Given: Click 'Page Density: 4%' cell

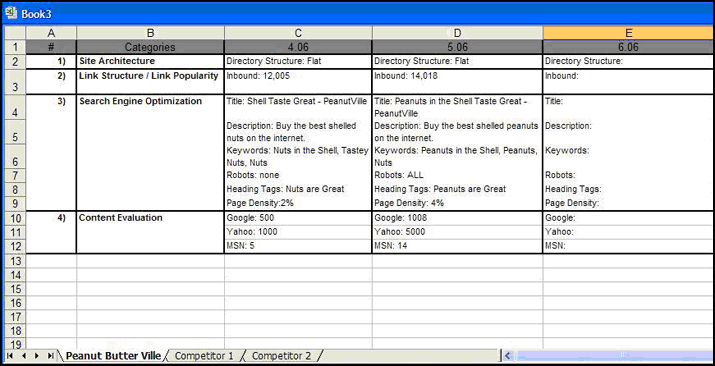Looking at the screenshot, I should pyautogui.click(x=457, y=203).
